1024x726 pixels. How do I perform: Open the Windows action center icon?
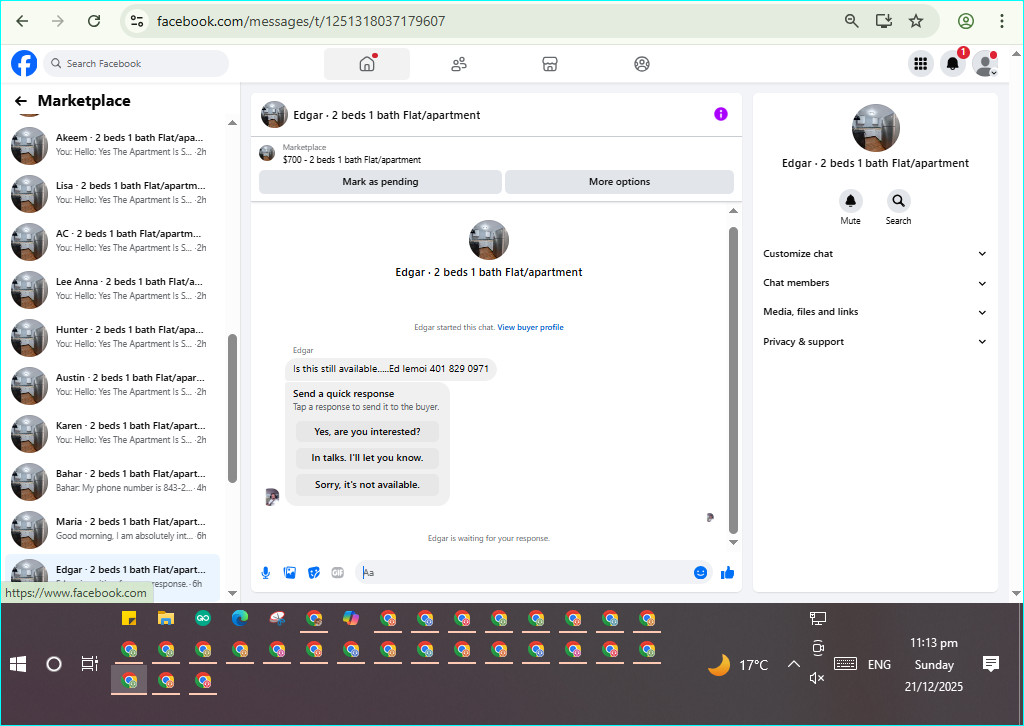coord(991,665)
